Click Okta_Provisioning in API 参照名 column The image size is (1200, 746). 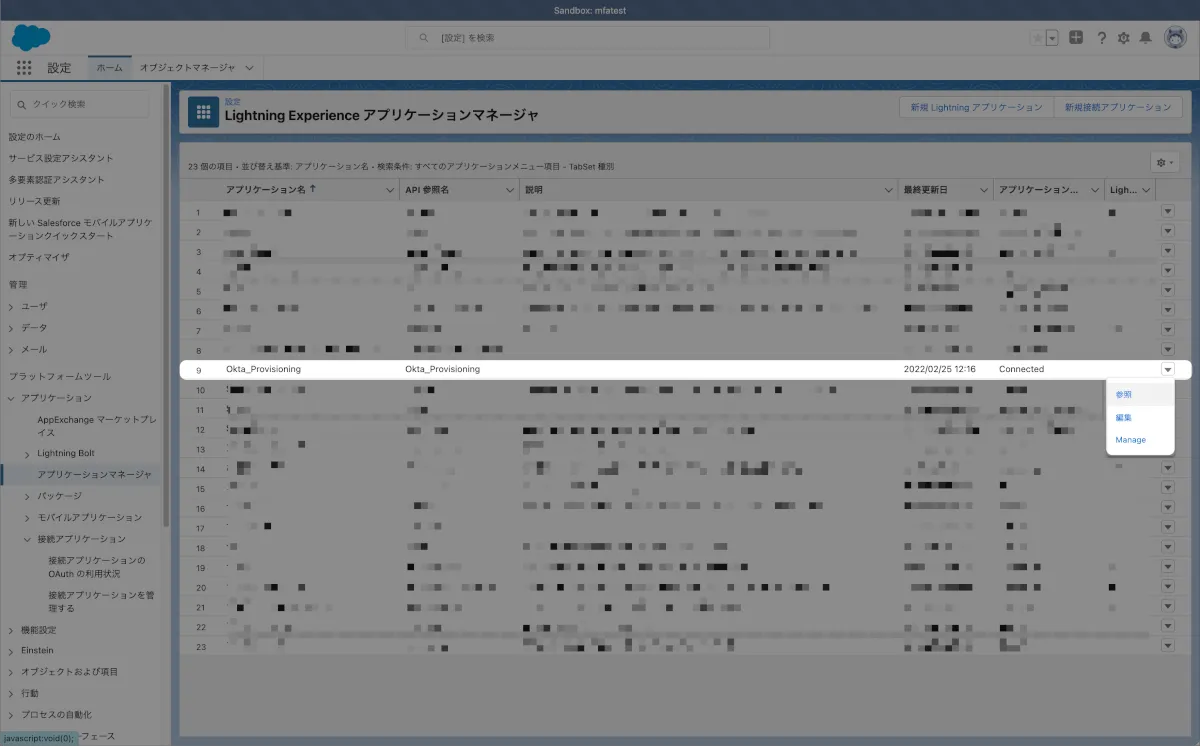(x=442, y=369)
